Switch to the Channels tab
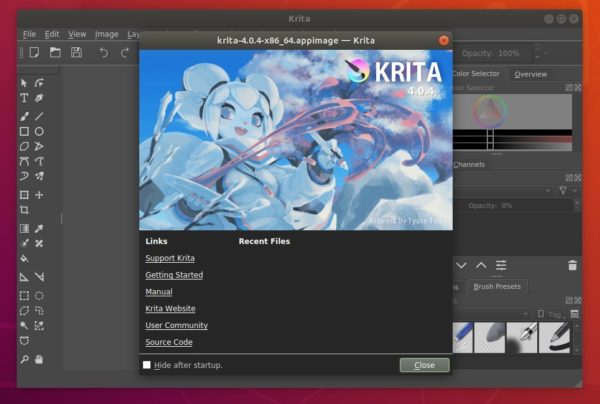This screenshot has width=600, height=404. [x=469, y=165]
